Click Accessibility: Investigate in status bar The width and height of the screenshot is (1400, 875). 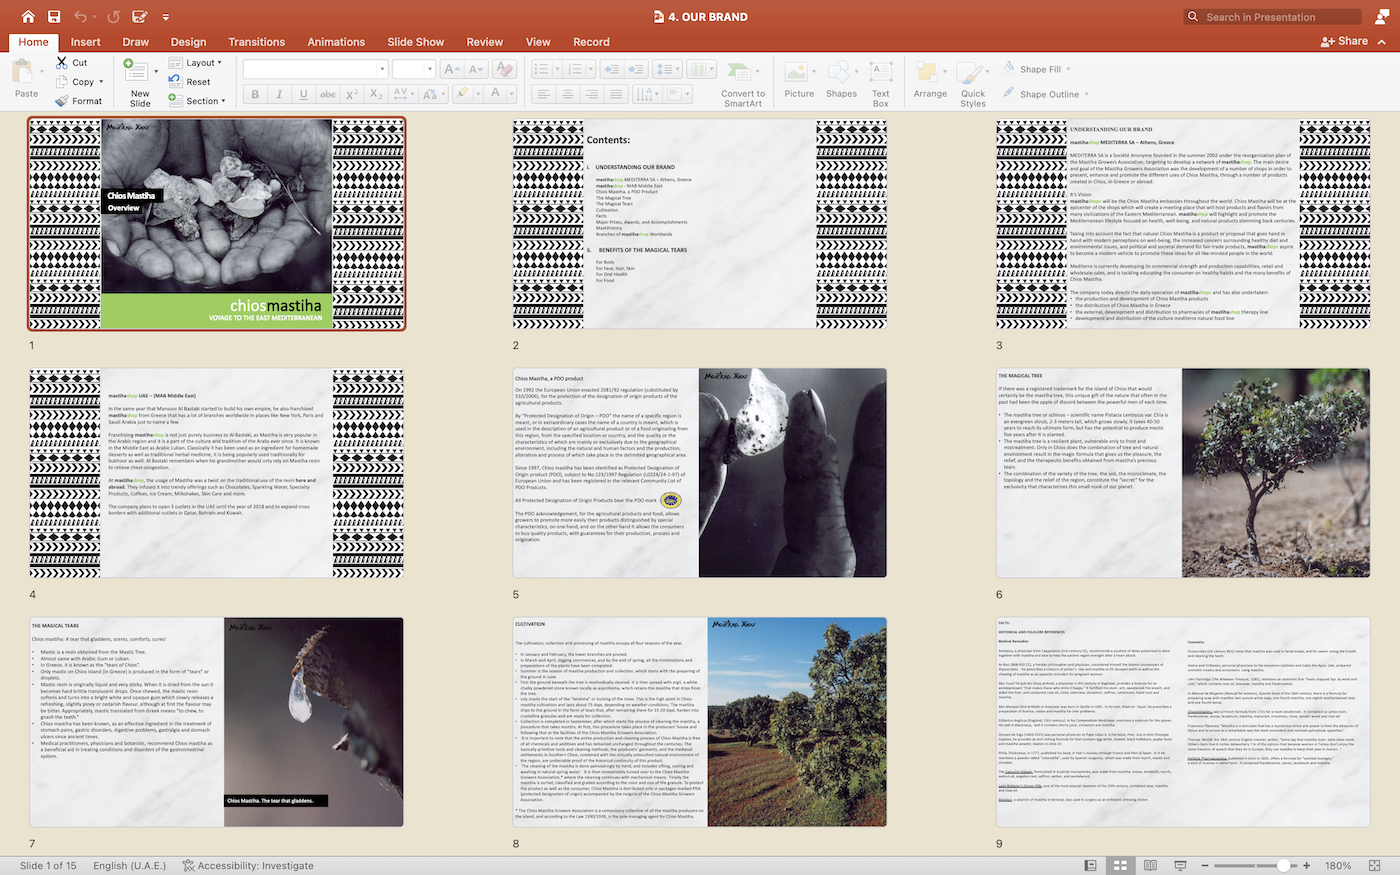point(248,865)
